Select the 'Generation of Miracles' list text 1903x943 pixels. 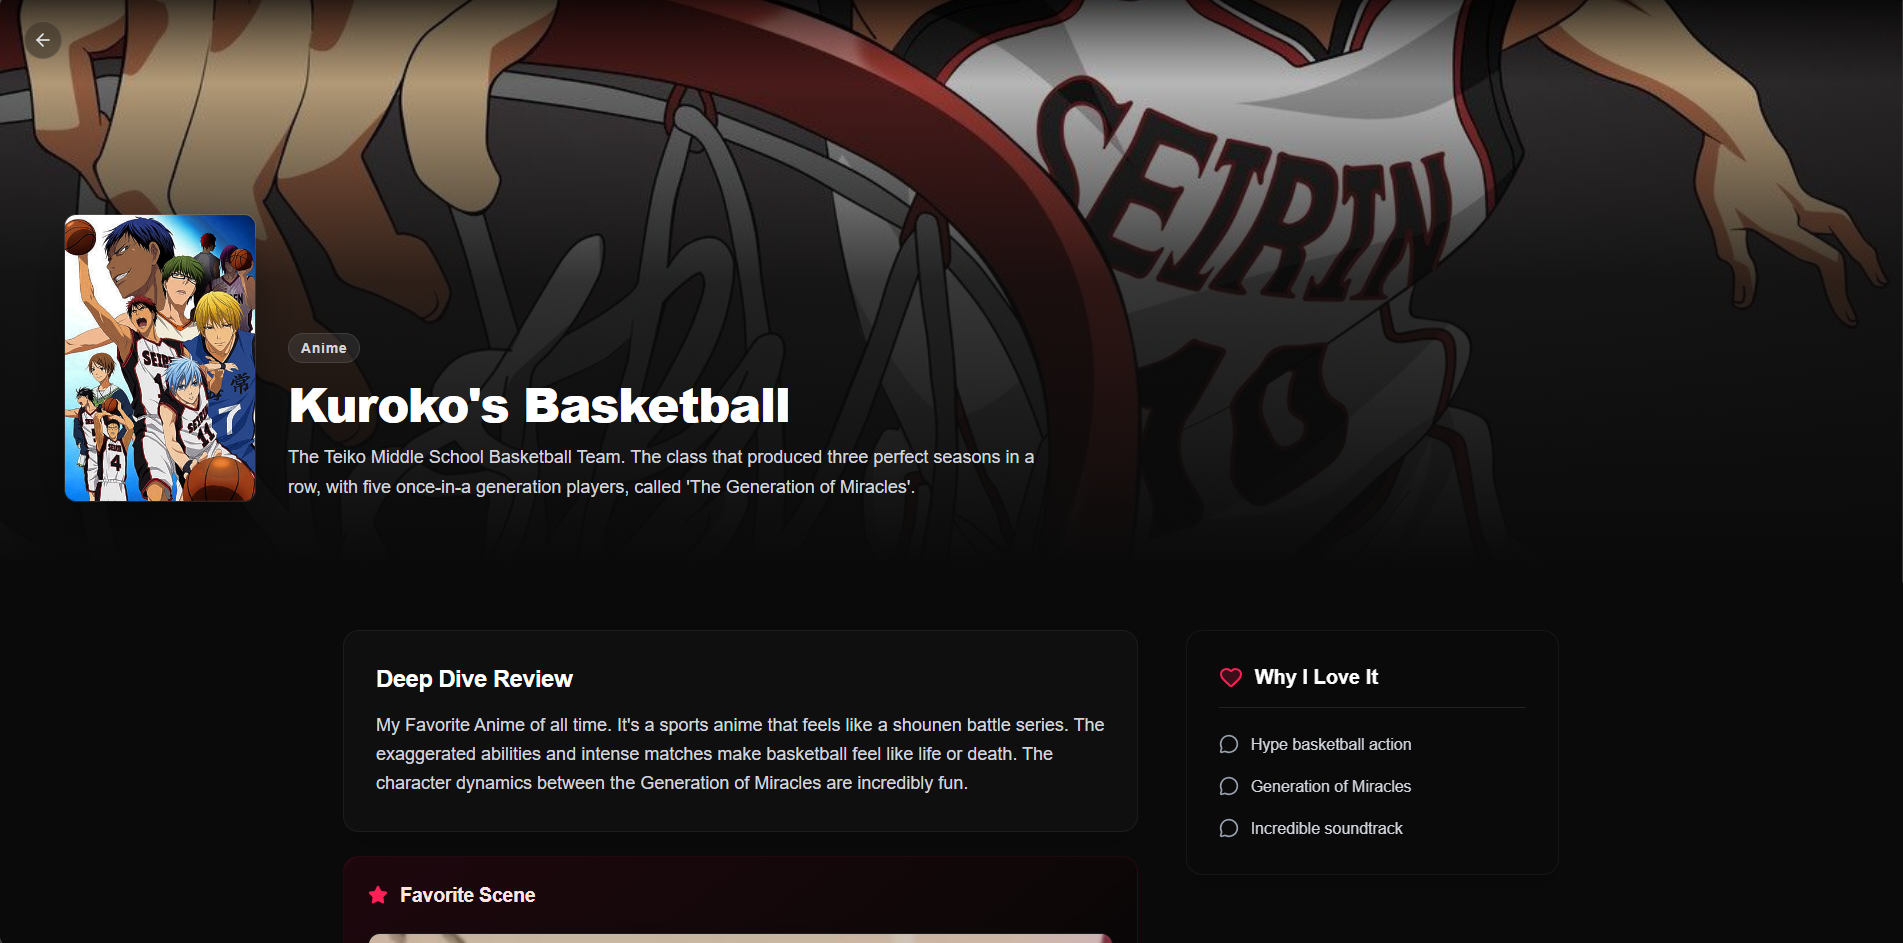1331,786
